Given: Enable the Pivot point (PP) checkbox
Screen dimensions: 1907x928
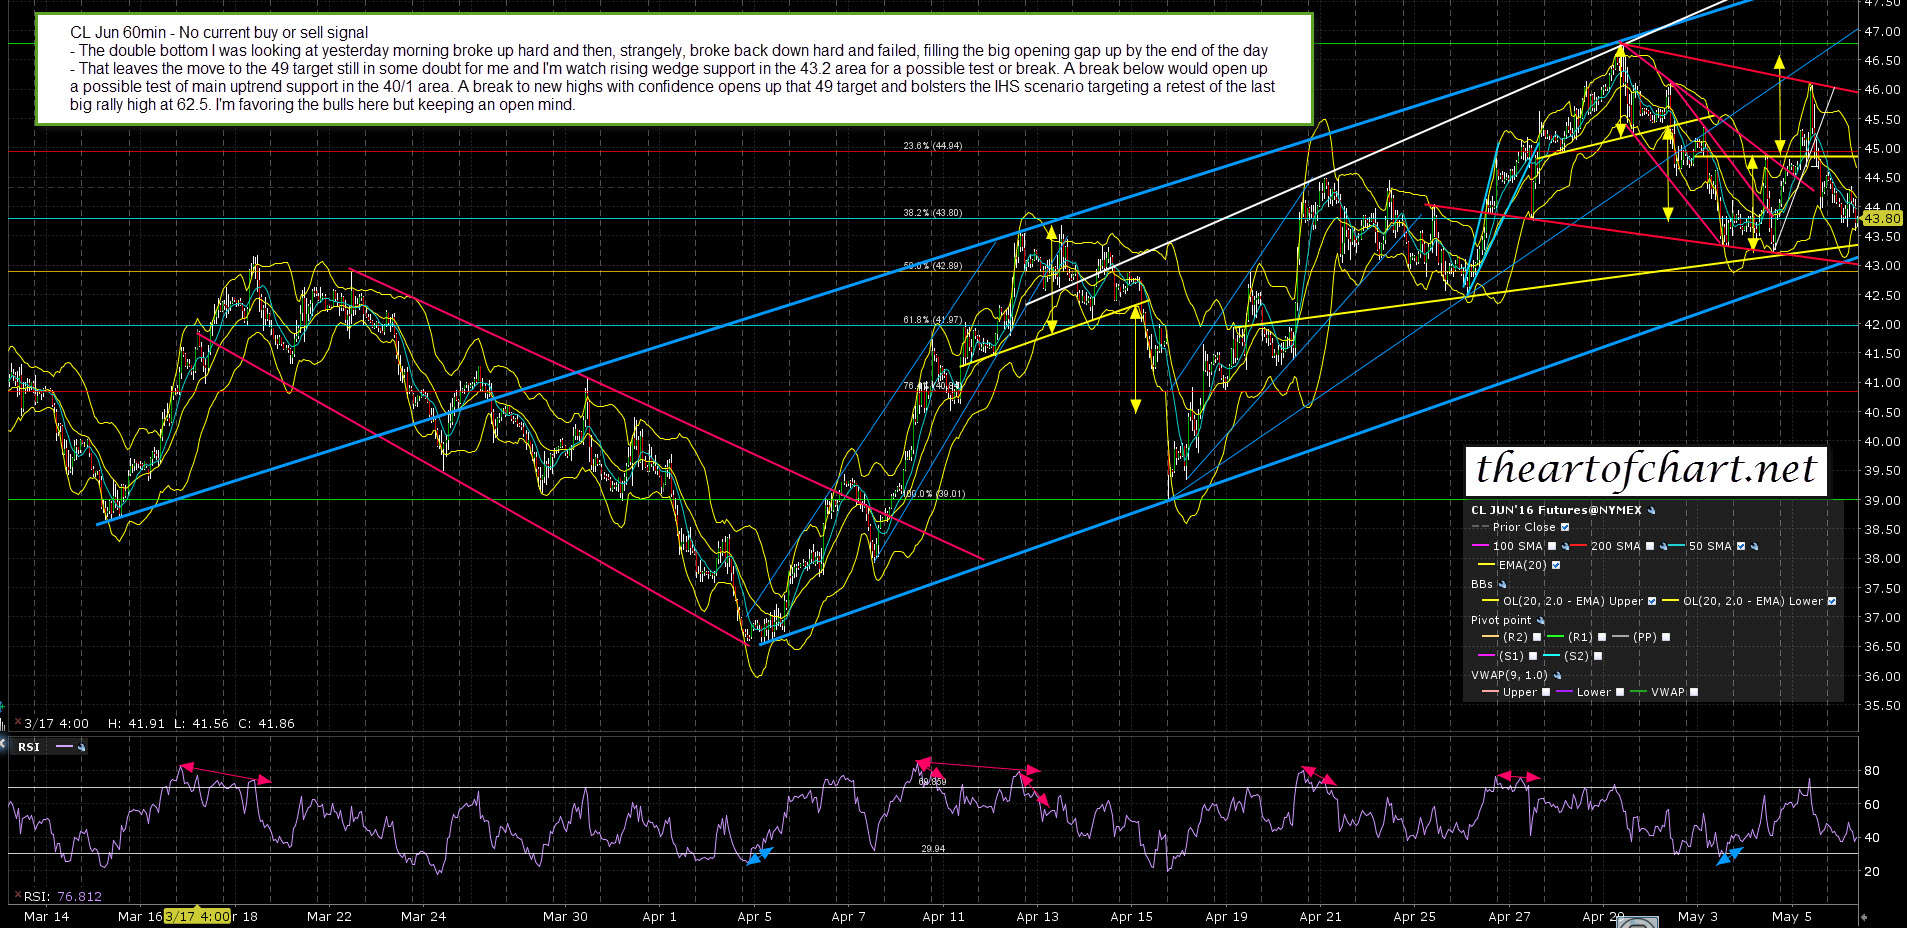Looking at the screenshot, I should point(1666,637).
